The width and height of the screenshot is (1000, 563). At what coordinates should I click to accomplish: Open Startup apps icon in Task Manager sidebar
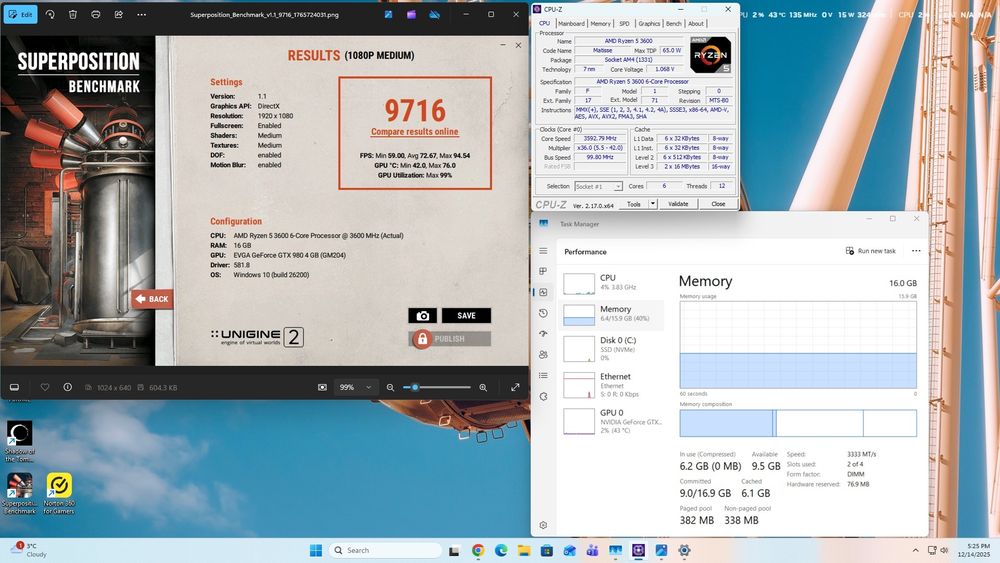click(543, 333)
